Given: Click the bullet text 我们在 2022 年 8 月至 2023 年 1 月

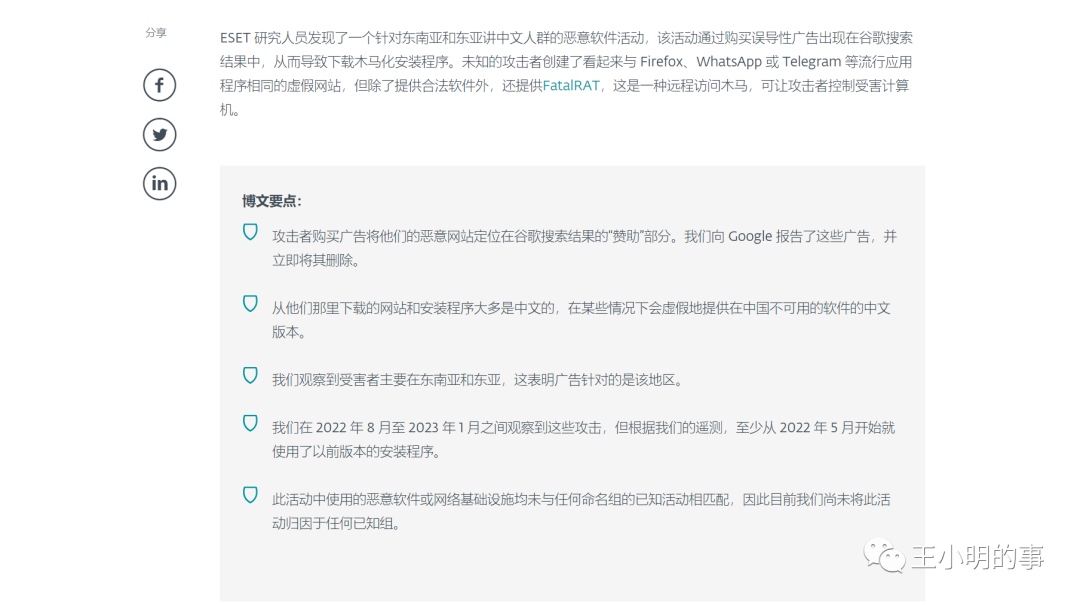Looking at the screenshot, I should tap(583, 440).
